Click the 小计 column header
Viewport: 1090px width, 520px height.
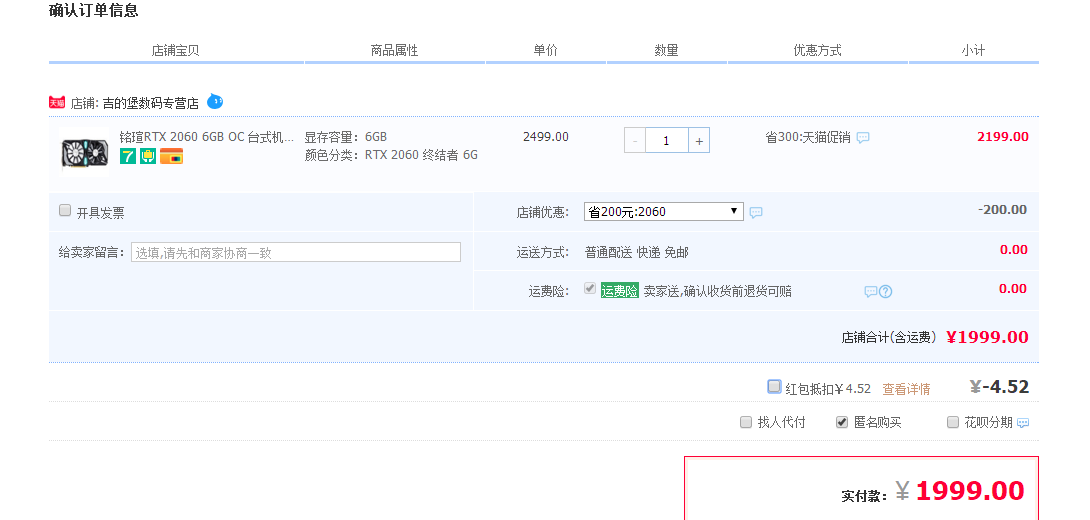973,50
